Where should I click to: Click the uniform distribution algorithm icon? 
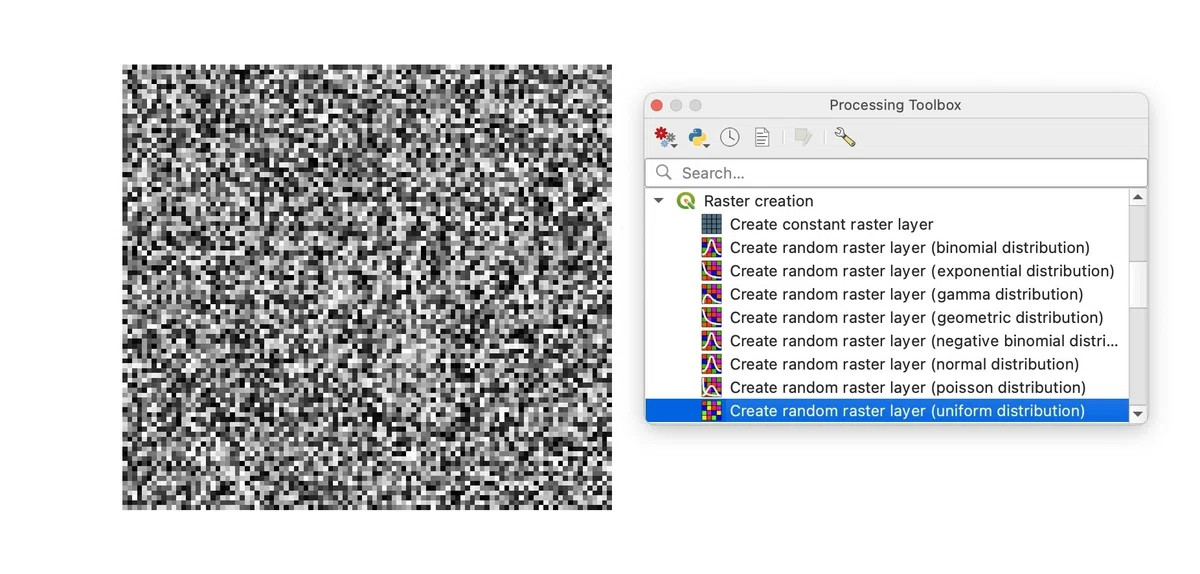(711, 411)
